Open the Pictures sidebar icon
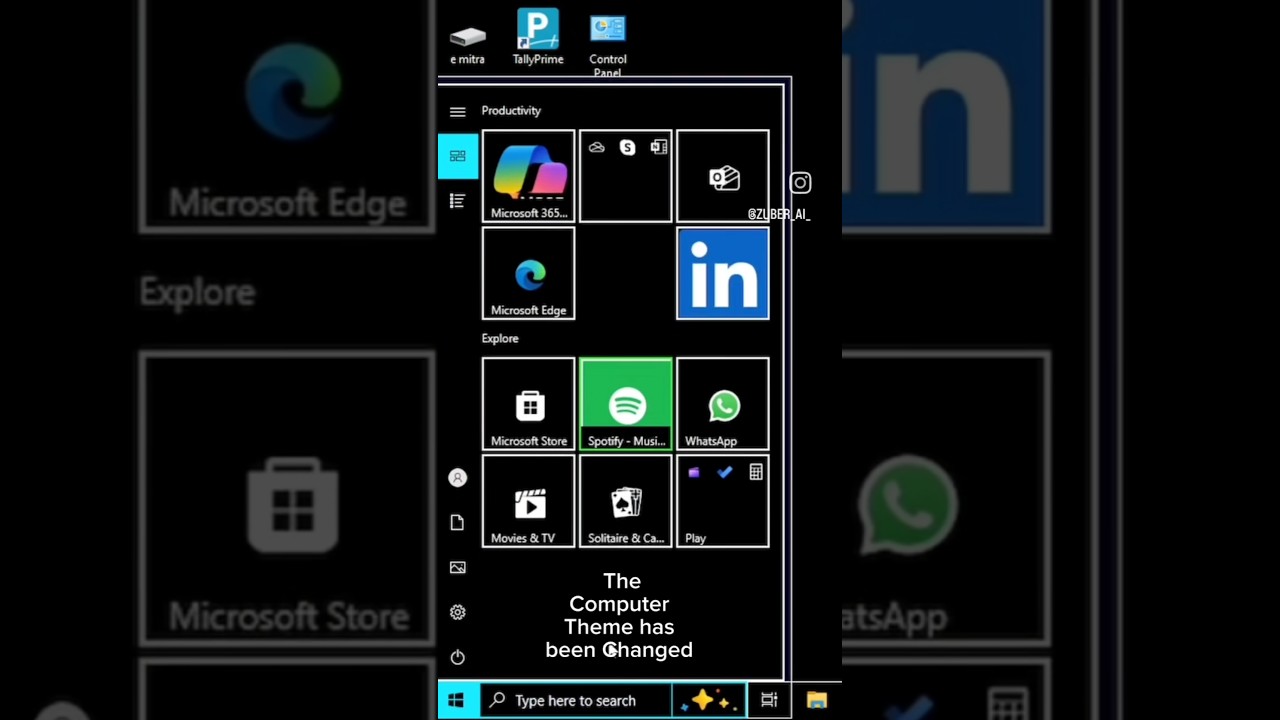This screenshot has width=1280, height=720. [x=458, y=567]
